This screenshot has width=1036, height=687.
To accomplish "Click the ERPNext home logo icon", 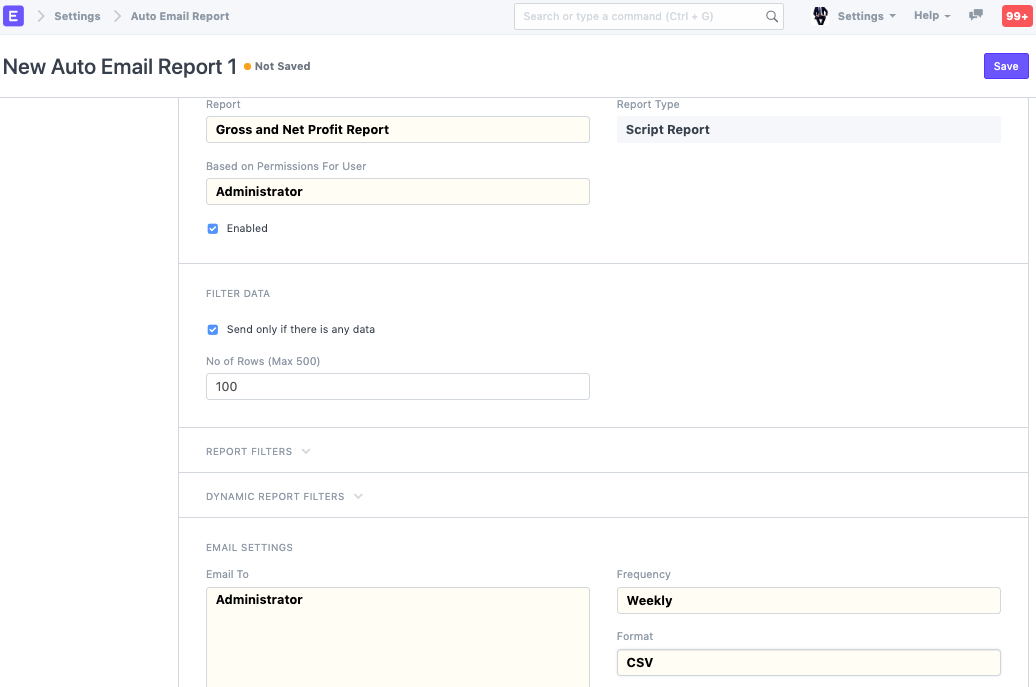I will tap(14, 16).
